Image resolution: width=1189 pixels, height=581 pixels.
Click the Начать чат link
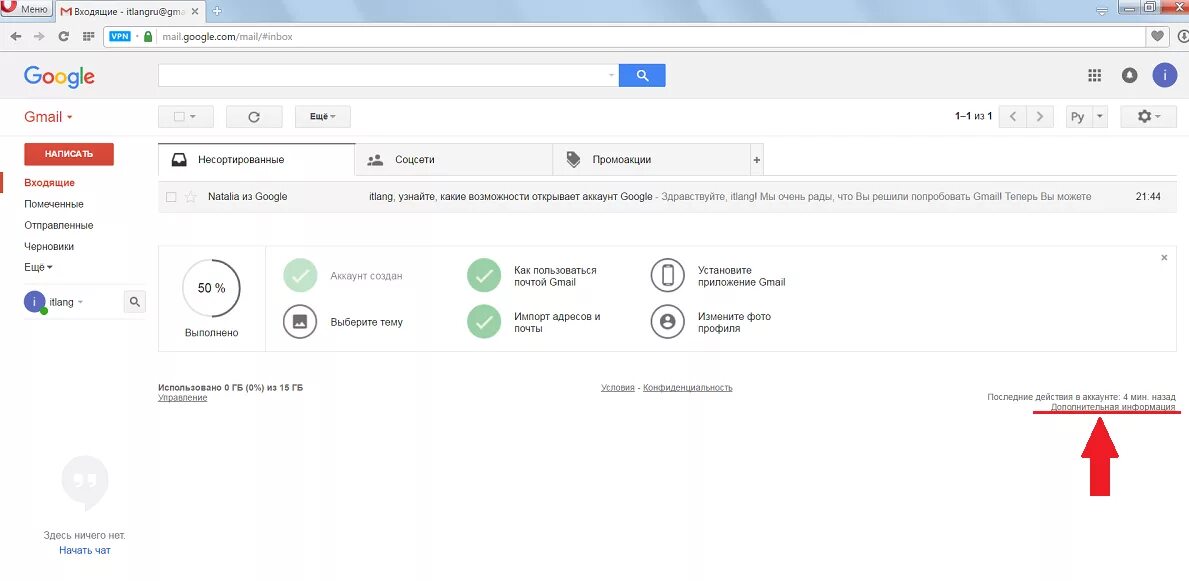(85, 551)
